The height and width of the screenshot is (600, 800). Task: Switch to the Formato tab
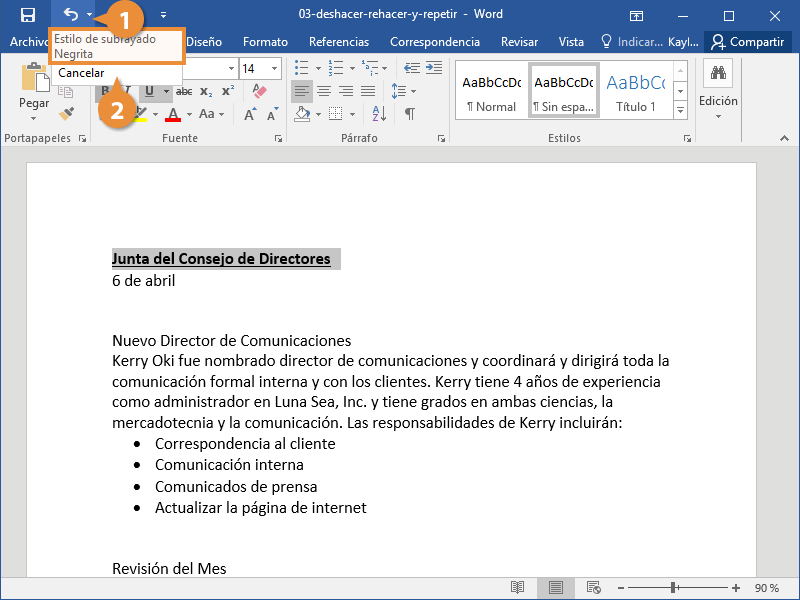click(265, 42)
